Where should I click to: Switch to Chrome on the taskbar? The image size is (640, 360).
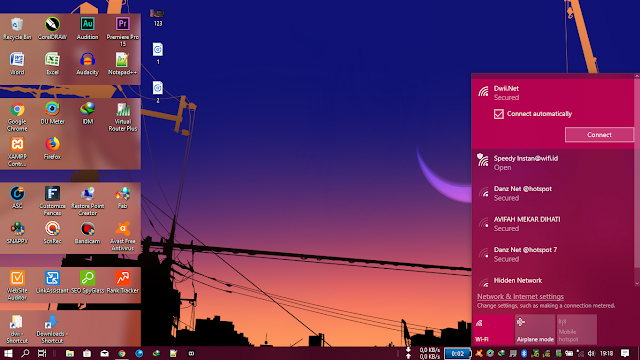tap(122, 353)
